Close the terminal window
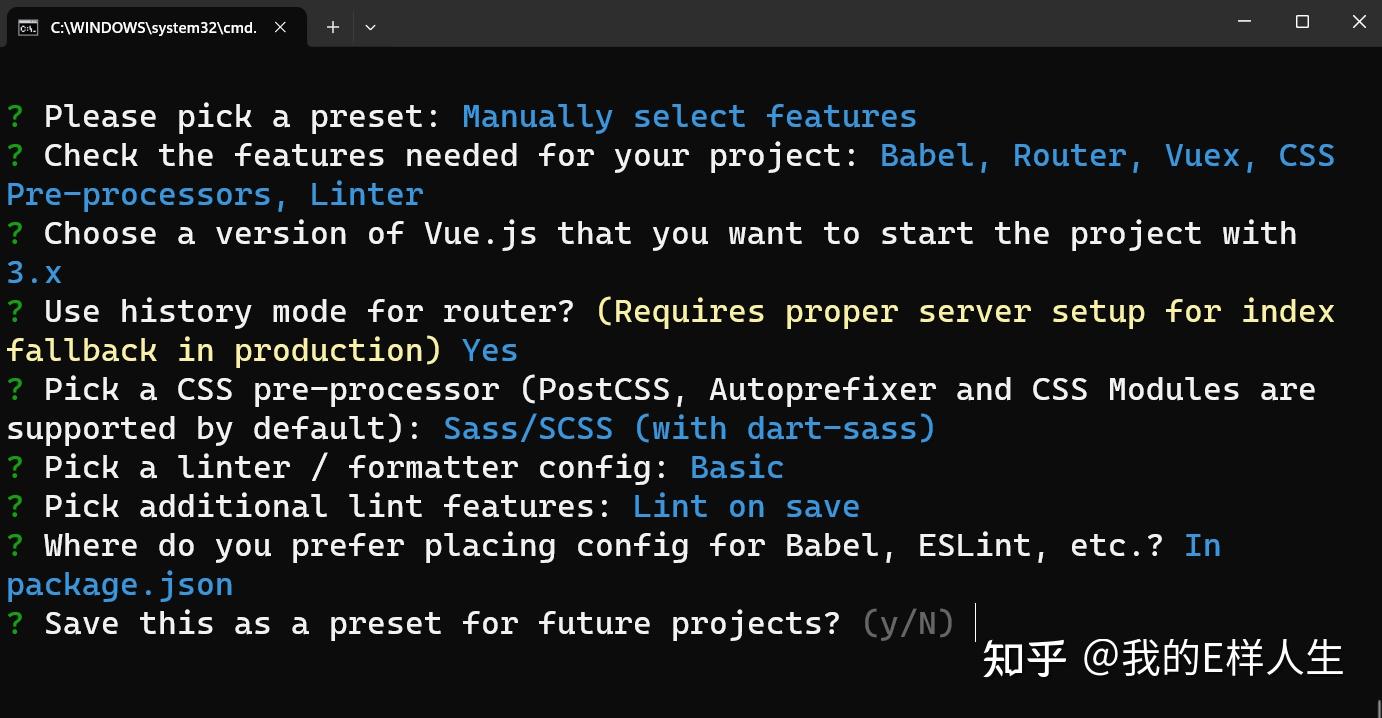Screen dimensions: 1382x718 [x=1359, y=21]
